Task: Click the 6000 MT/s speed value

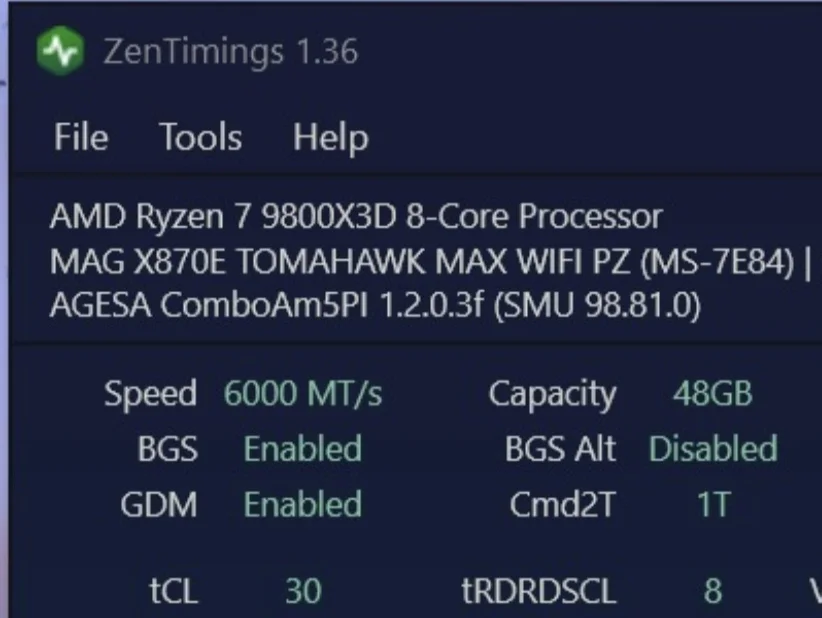Action: (x=303, y=394)
